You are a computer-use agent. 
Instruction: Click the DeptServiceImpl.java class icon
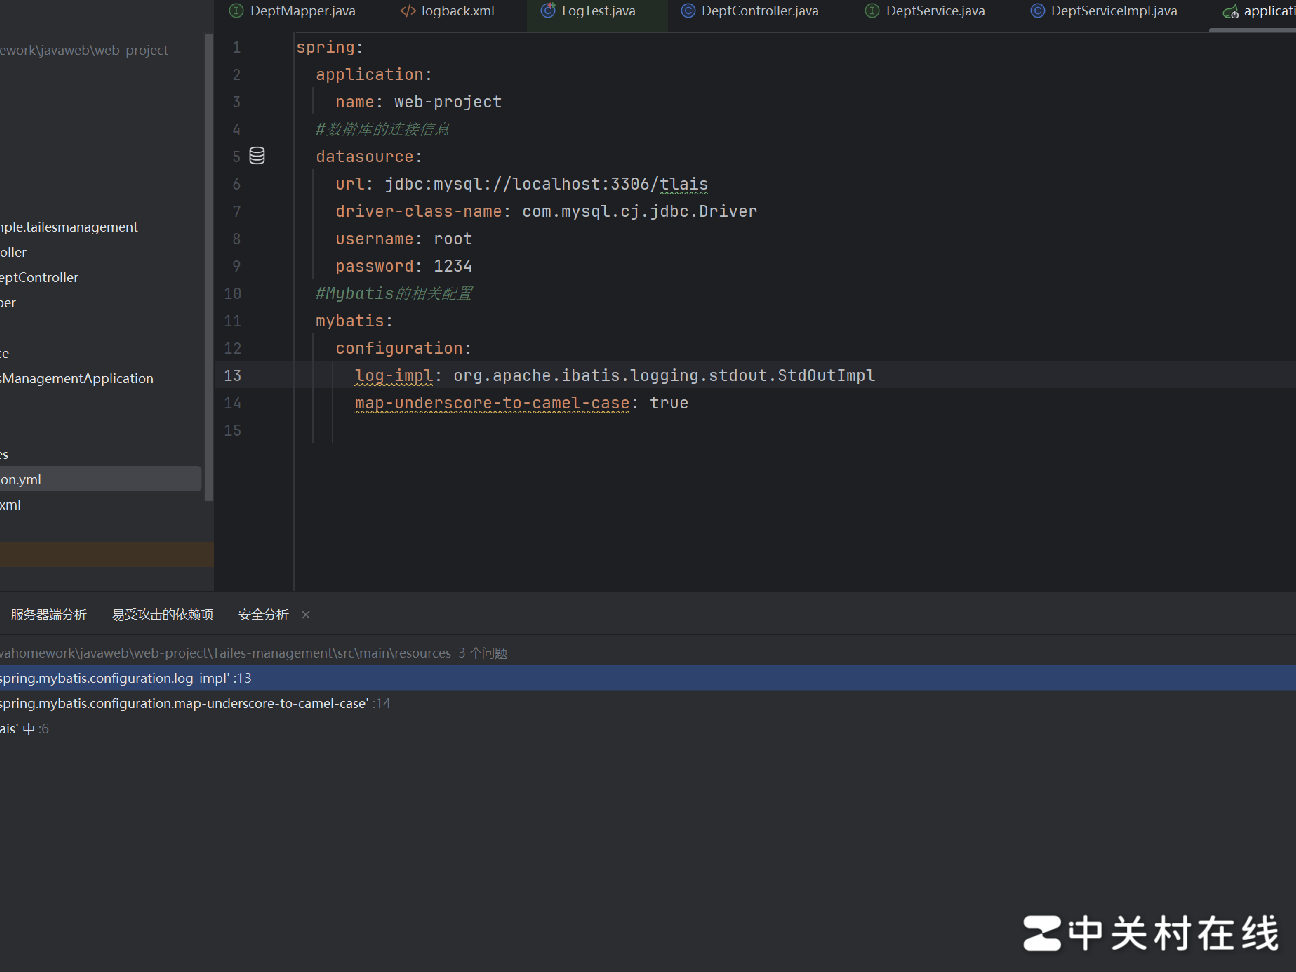point(1038,11)
